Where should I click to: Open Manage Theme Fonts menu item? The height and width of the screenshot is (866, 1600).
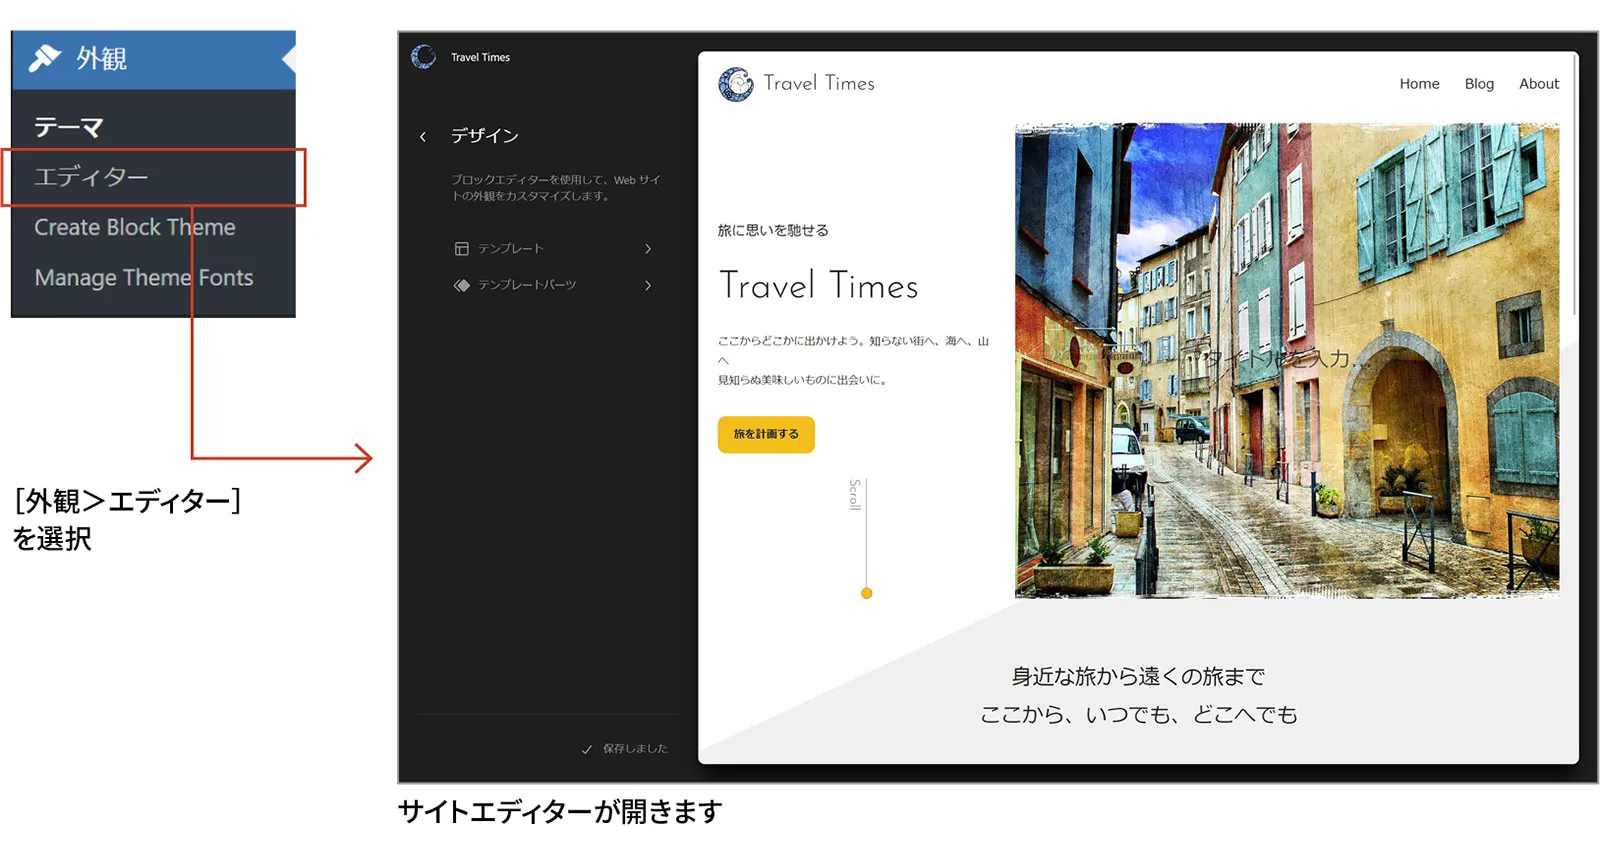coord(144,277)
